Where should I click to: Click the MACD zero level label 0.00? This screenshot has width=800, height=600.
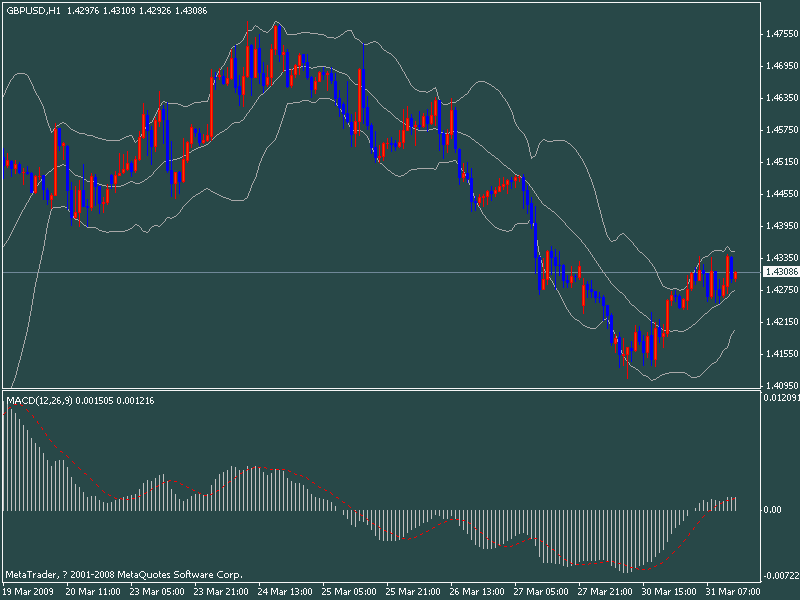[773, 510]
